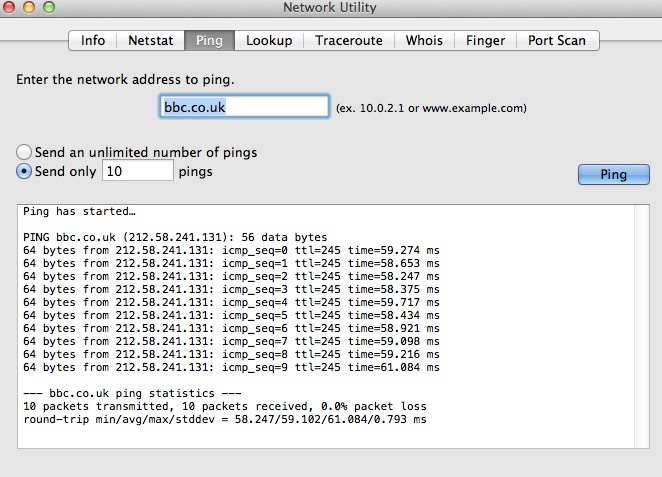Viewport: 662px width, 477px height.
Task: Open the Netstat tab
Action: (150, 41)
